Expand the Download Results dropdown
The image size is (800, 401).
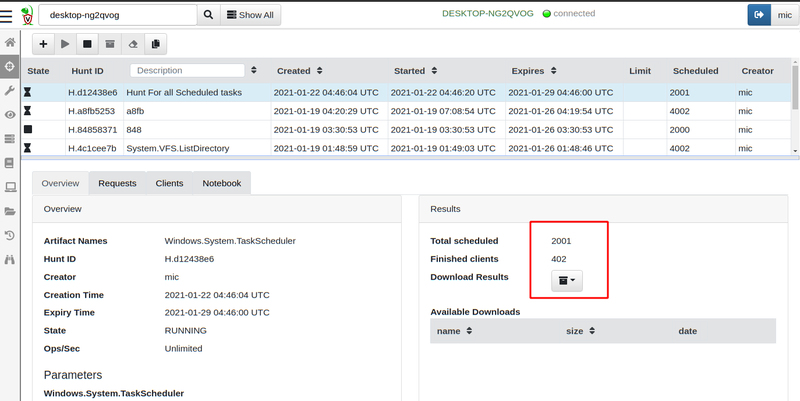[x=567, y=281]
